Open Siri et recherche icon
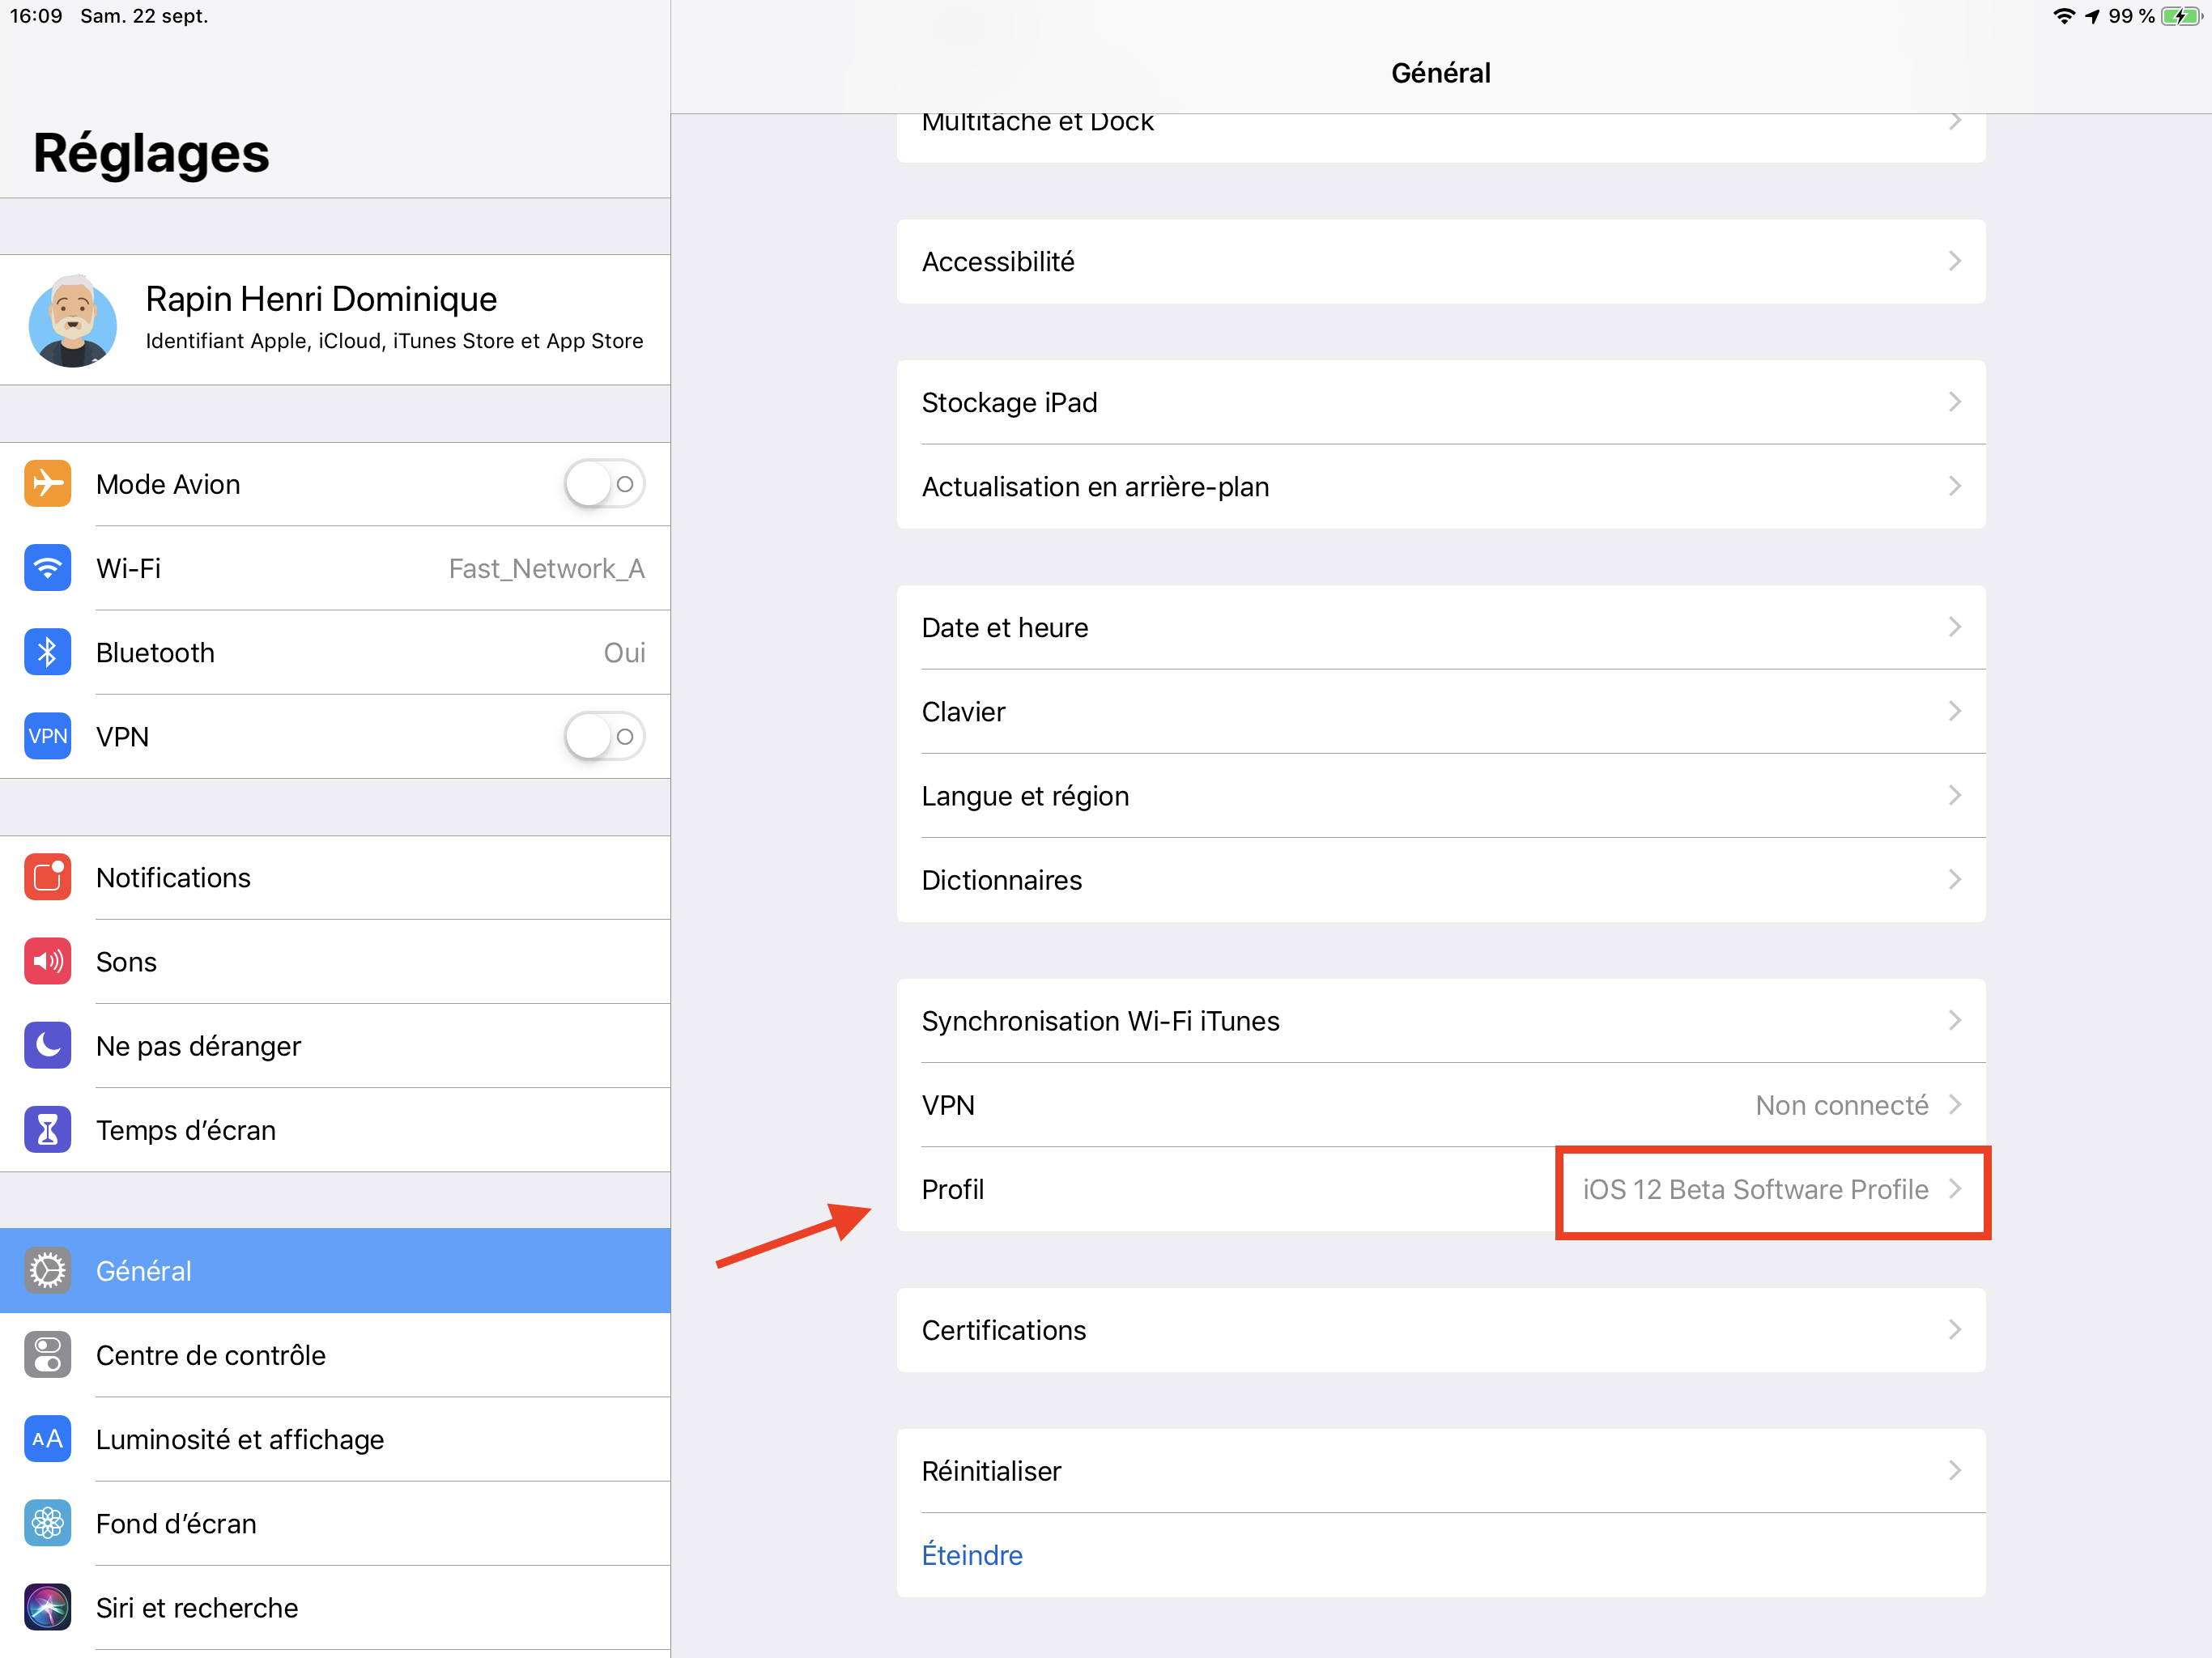This screenshot has width=2212, height=1658. pyautogui.click(x=47, y=1607)
